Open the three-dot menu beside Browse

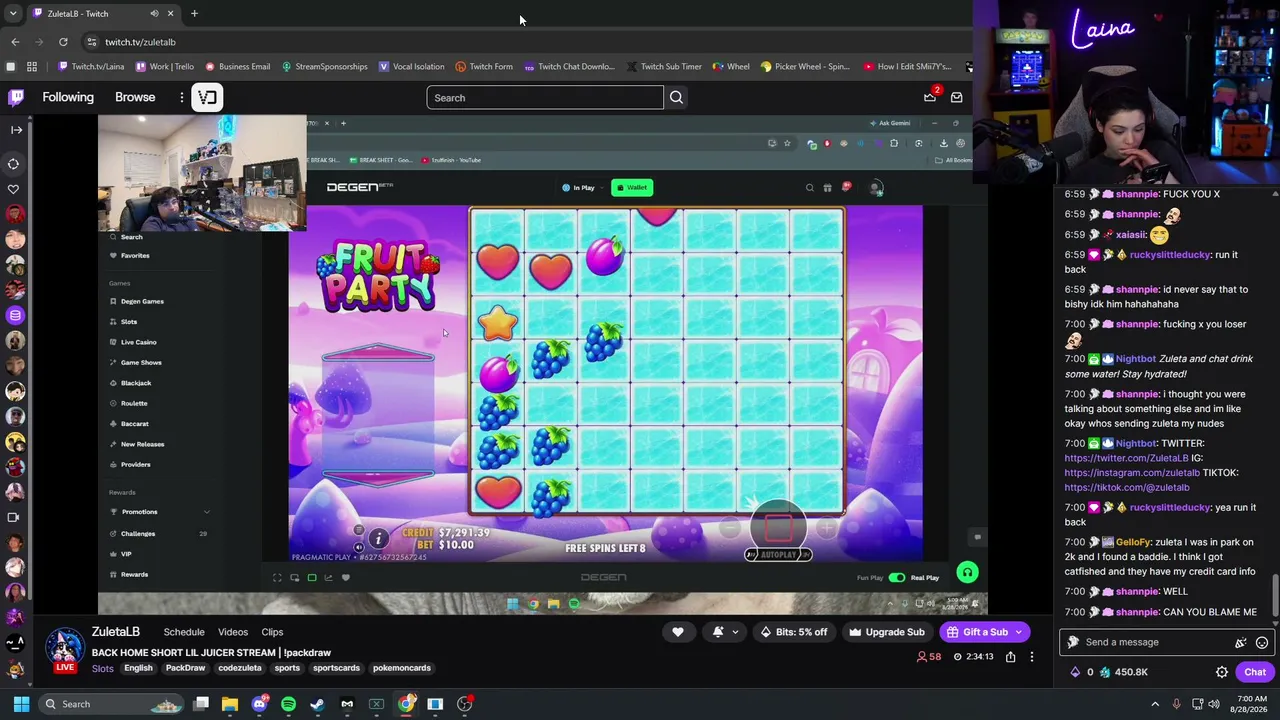pyautogui.click(x=181, y=97)
